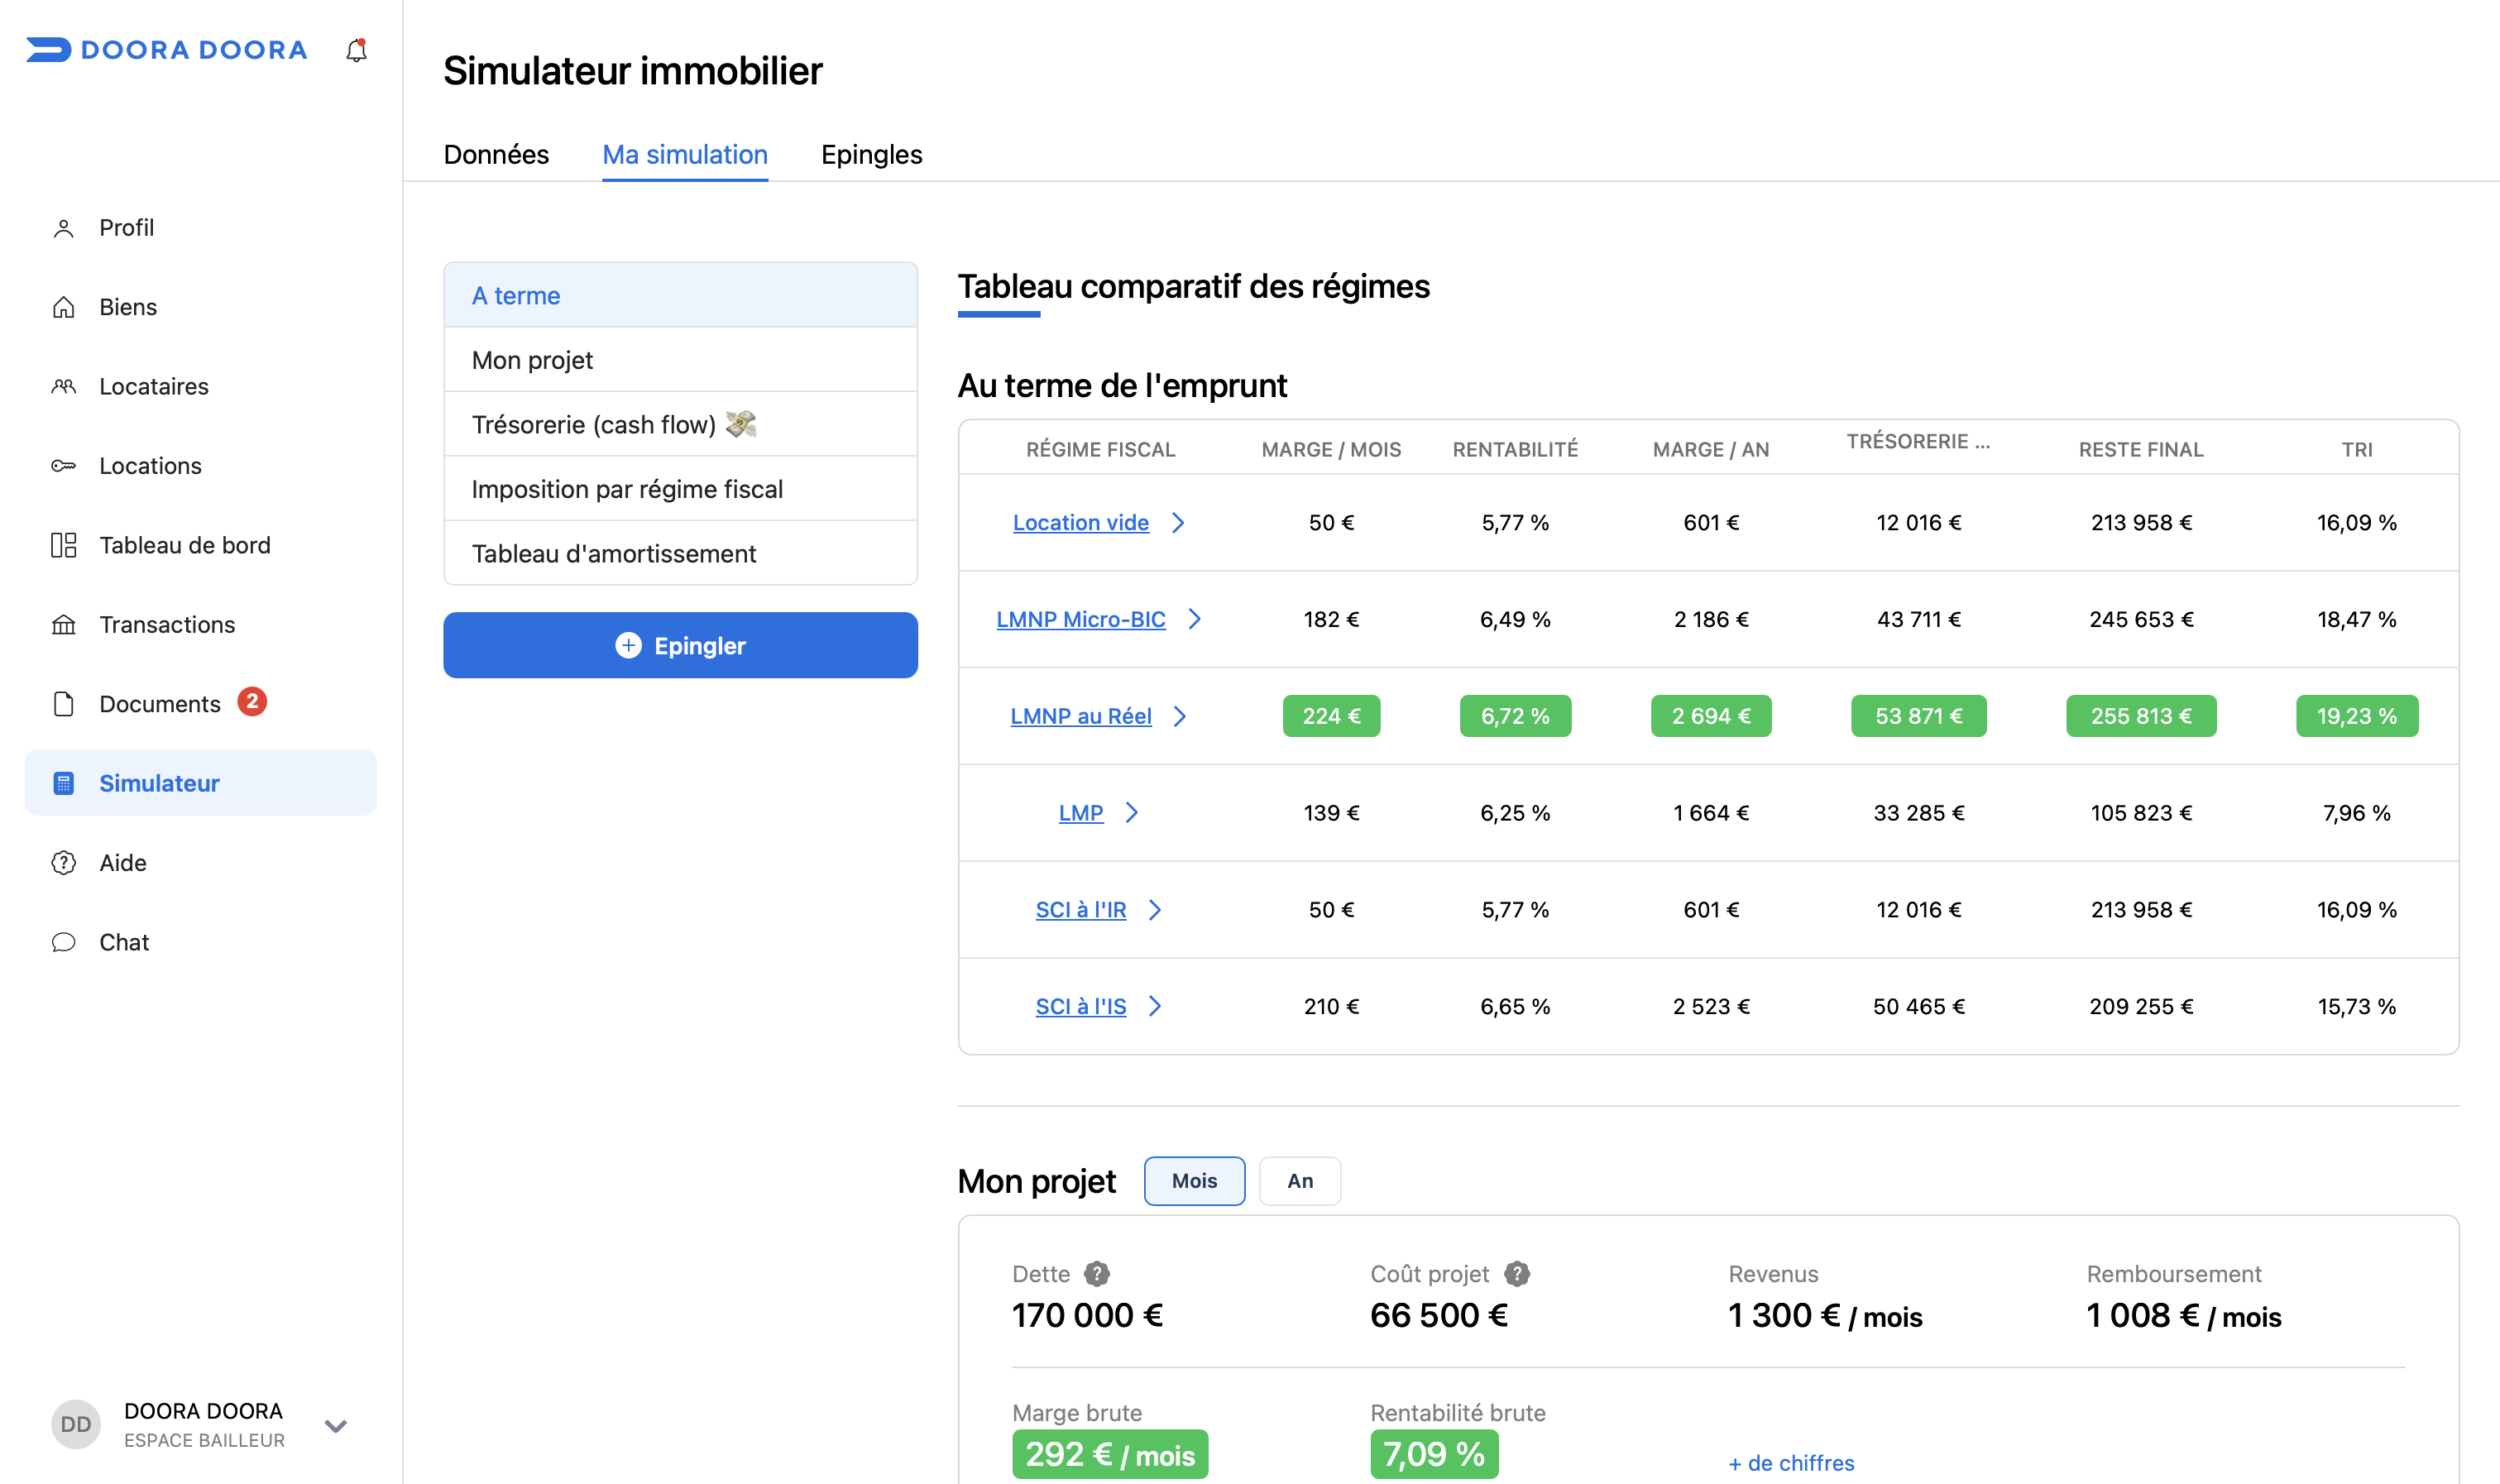Click the Biens house icon
This screenshot has height=1484, width=2500.
(x=63, y=307)
